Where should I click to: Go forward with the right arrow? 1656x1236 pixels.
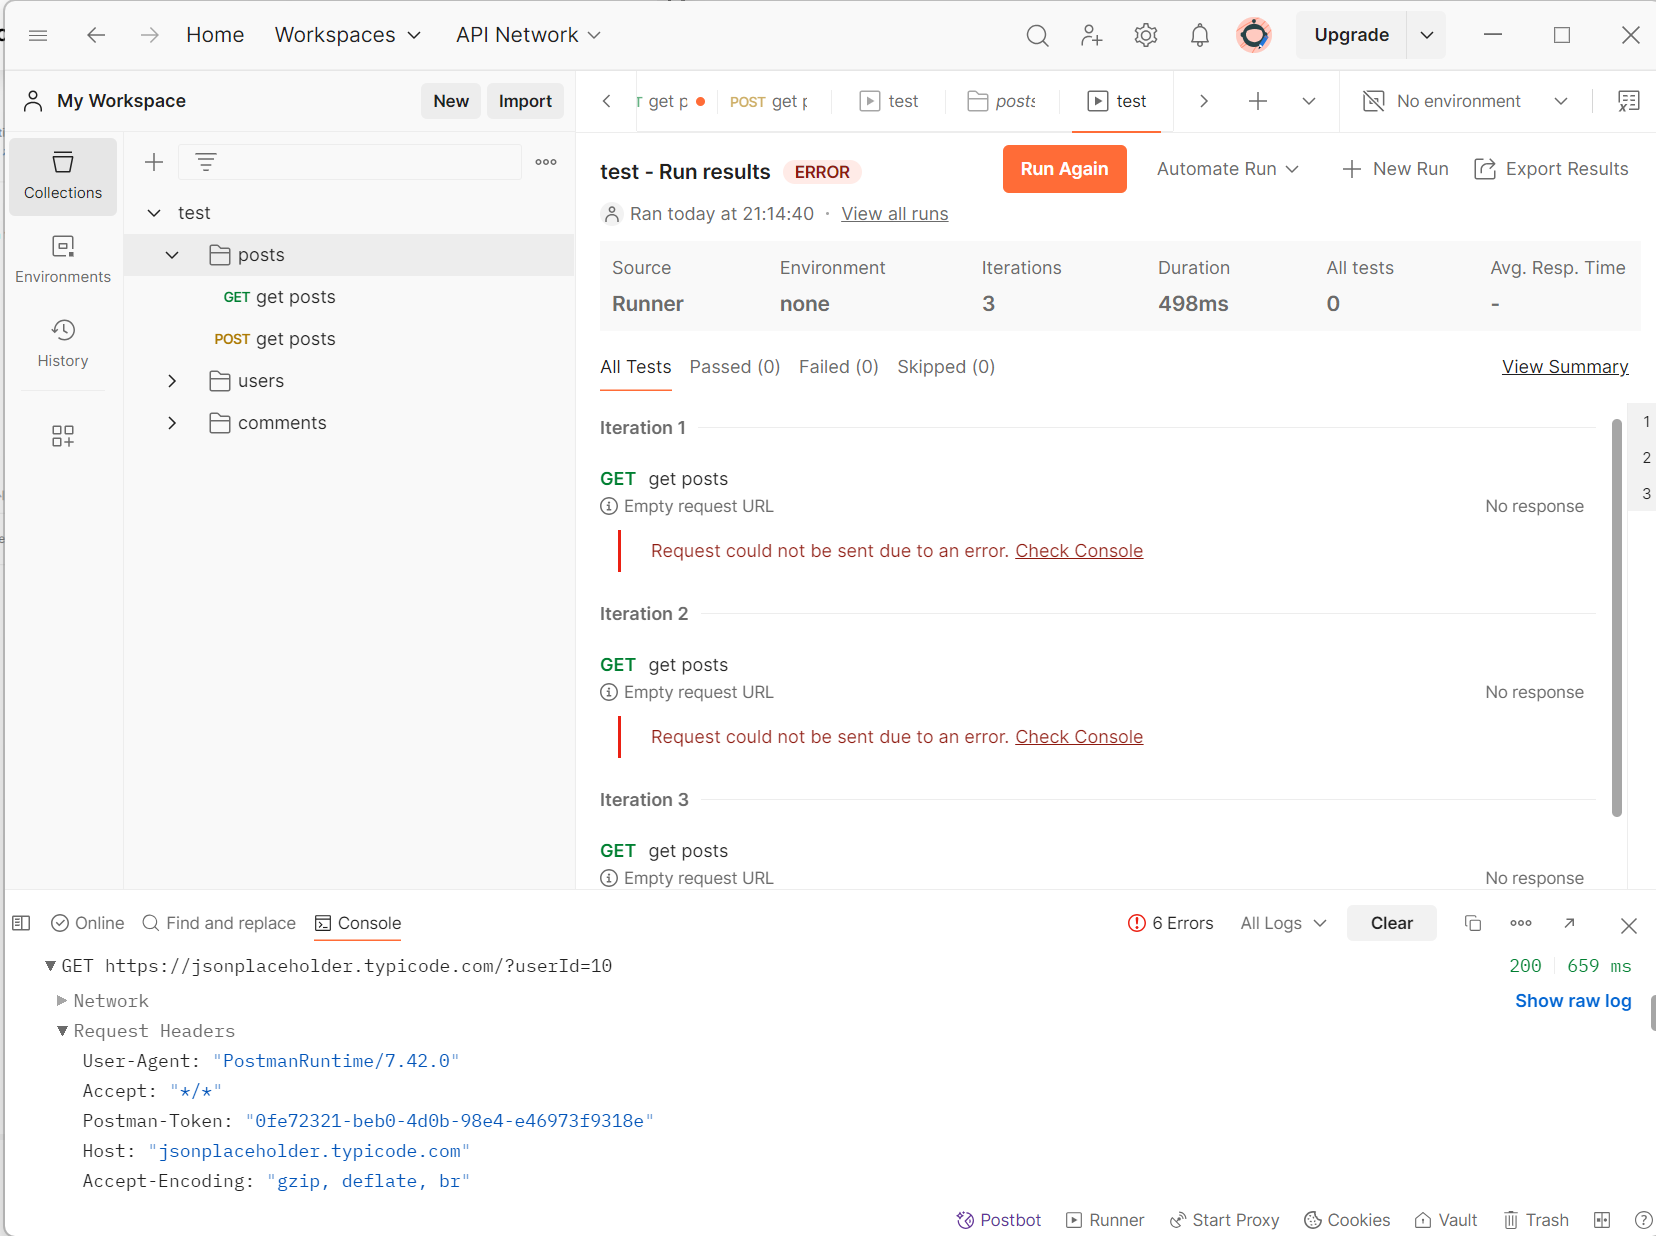pyautogui.click(x=150, y=35)
